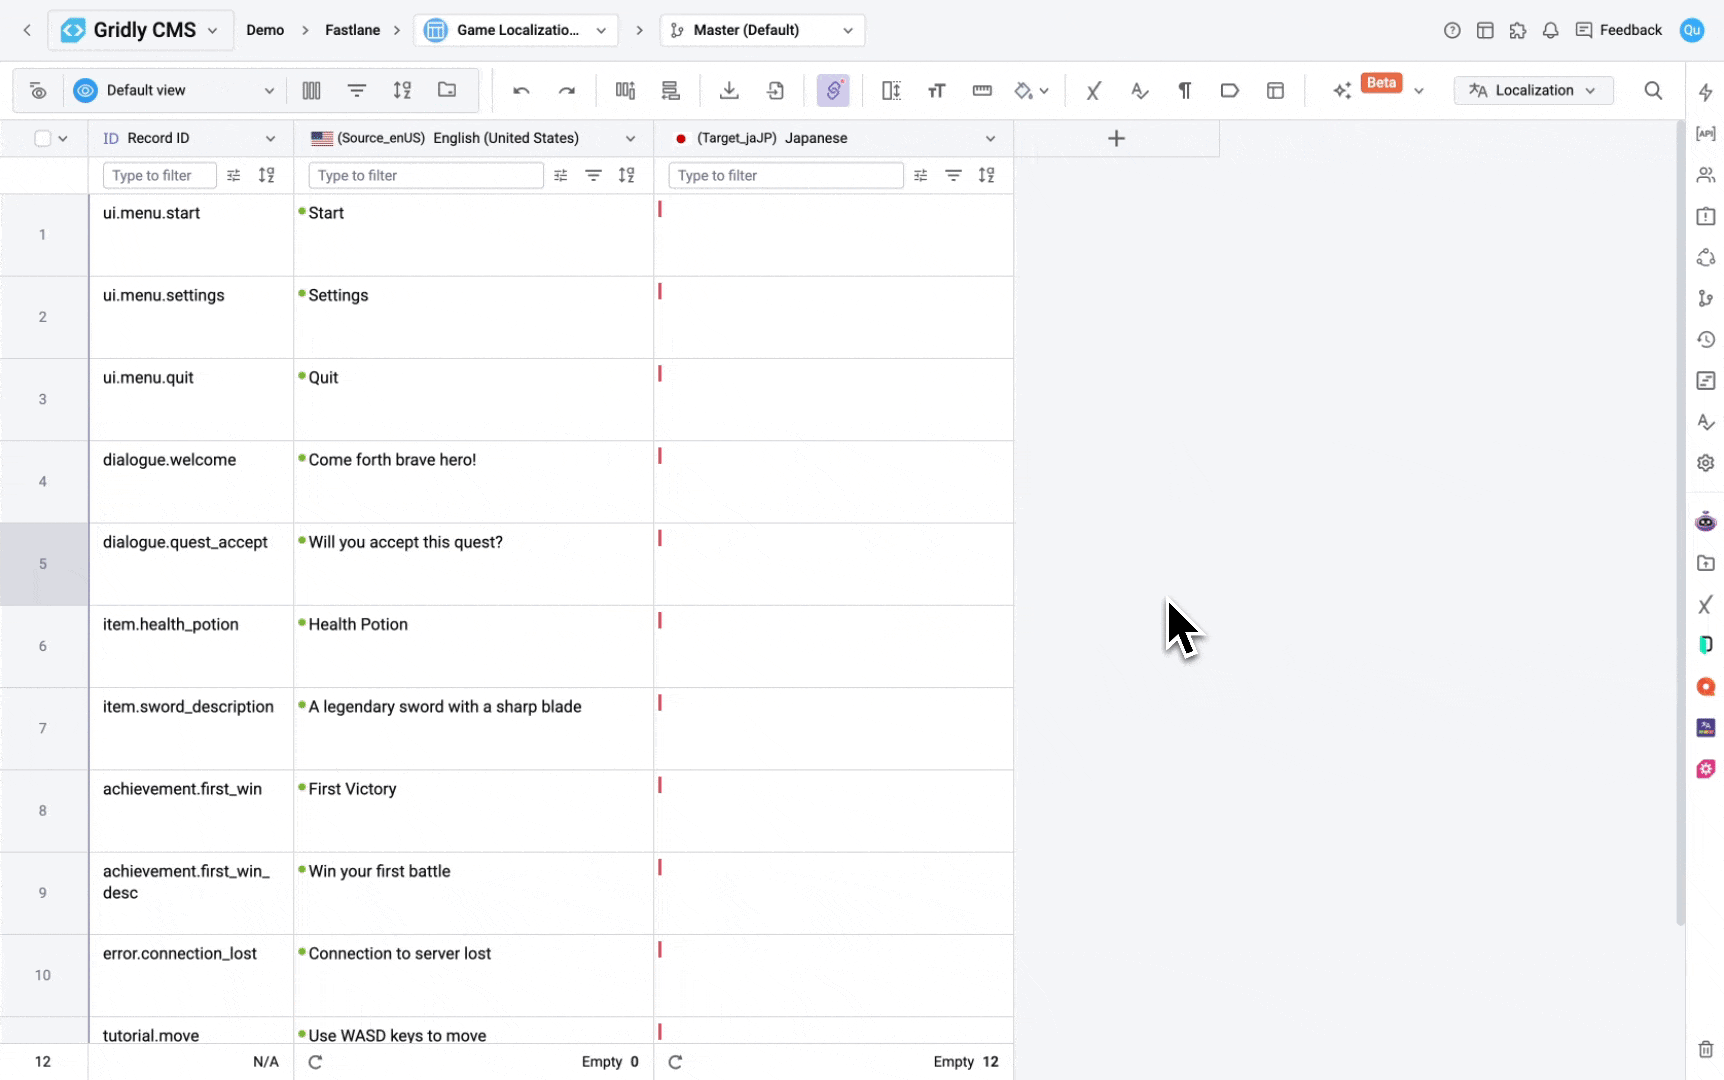The width and height of the screenshot is (1724, 1080).
Task: Open the settings gear in right sidebar
Action: [x=1705, y=463]
